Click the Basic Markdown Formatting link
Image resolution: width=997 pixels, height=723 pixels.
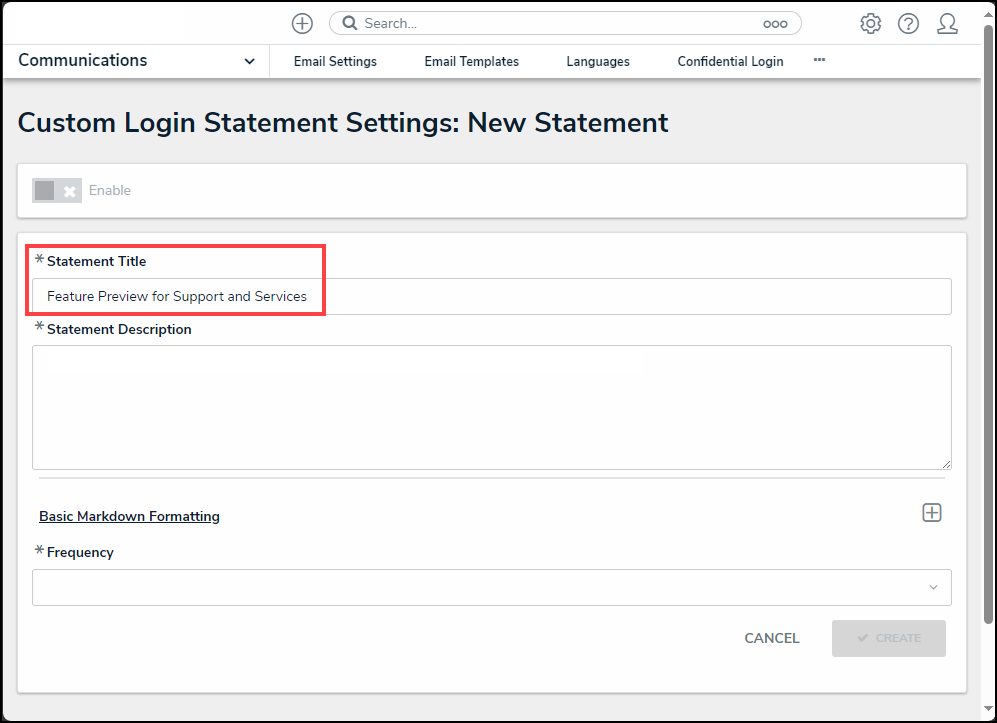click(x=129, y=517)
